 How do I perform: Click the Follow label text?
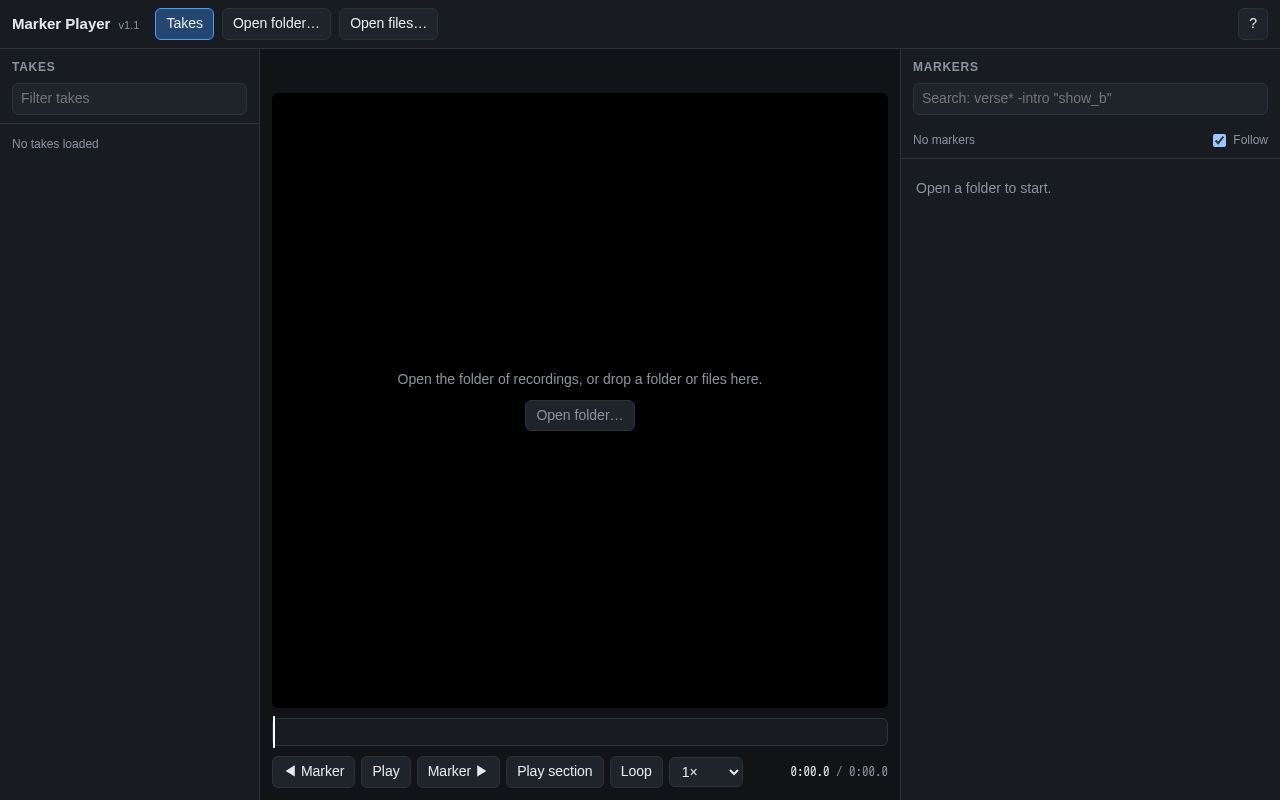click(1250, 140)
